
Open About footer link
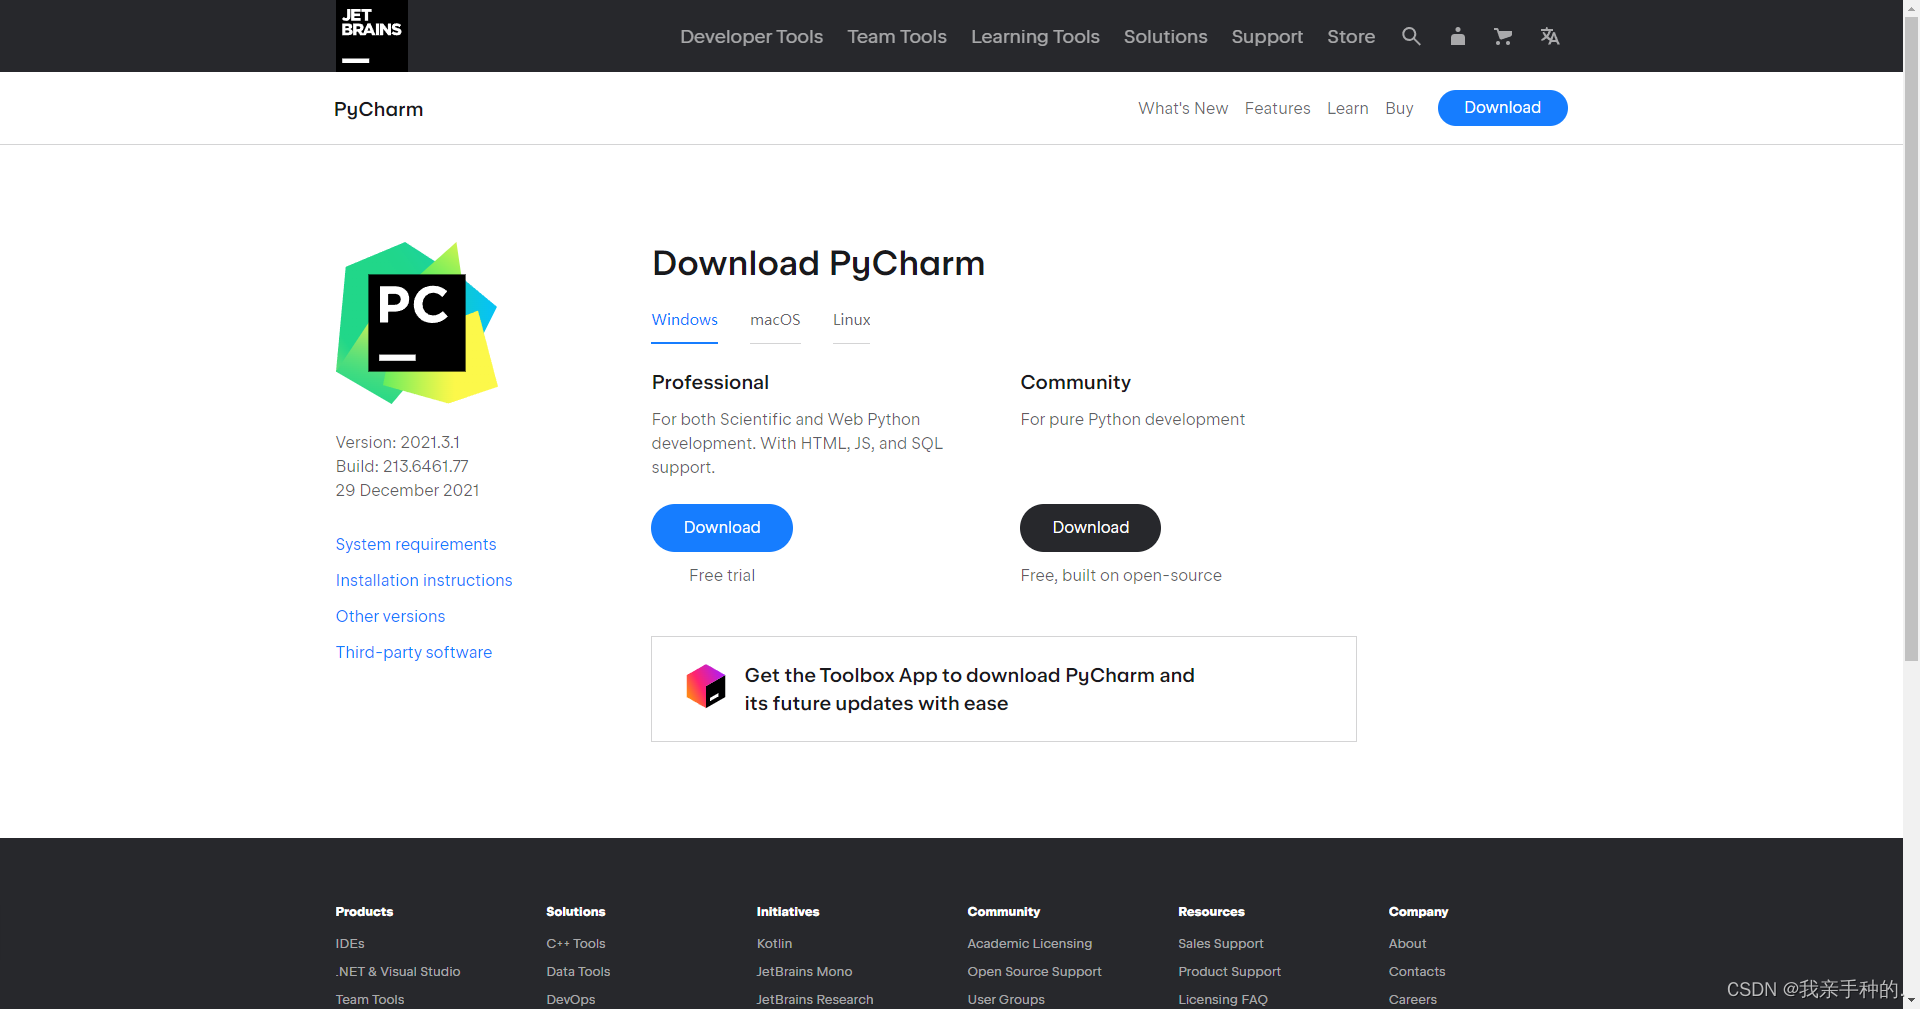1407,944
